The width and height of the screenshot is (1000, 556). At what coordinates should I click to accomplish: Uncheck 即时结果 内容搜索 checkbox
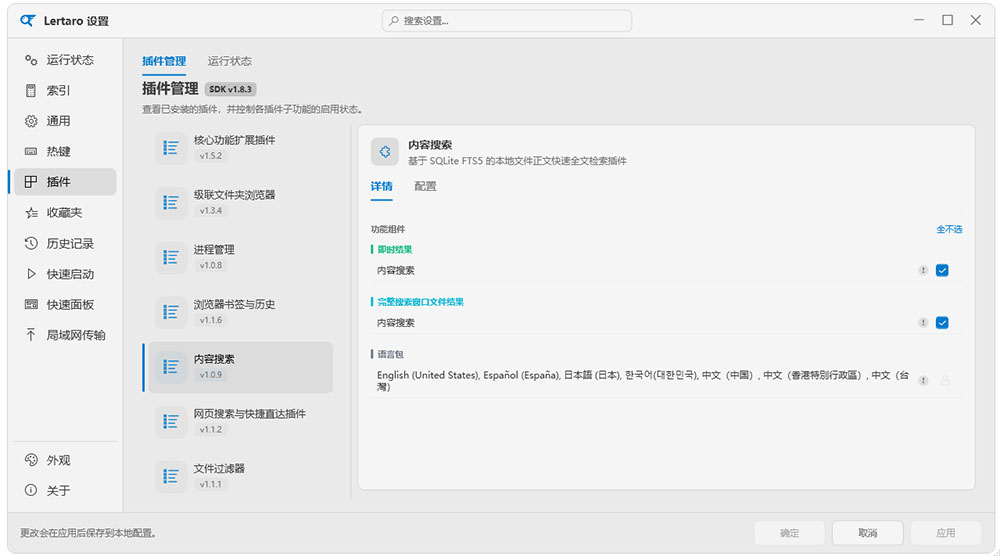pos(942,270)
